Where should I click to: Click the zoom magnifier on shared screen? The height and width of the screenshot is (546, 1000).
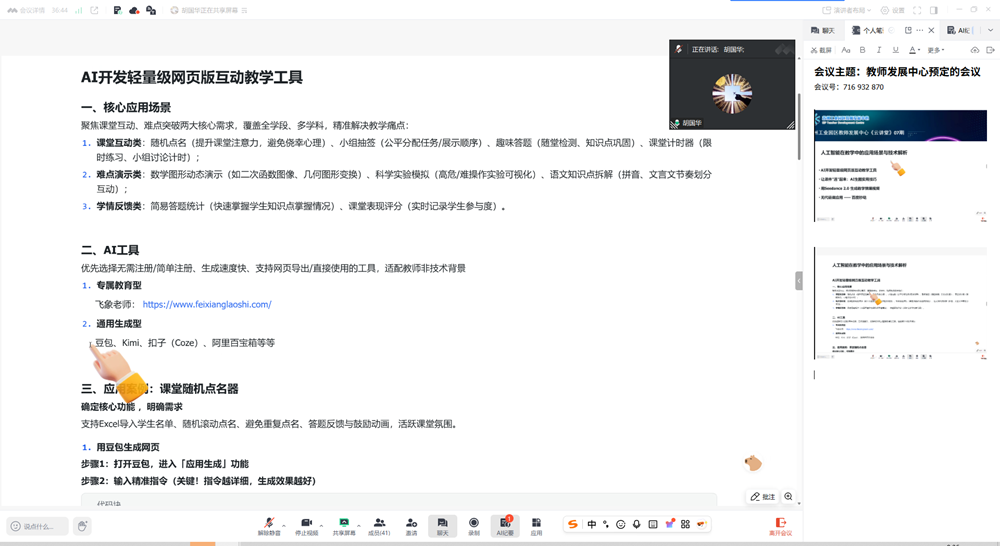pos(788,496)
